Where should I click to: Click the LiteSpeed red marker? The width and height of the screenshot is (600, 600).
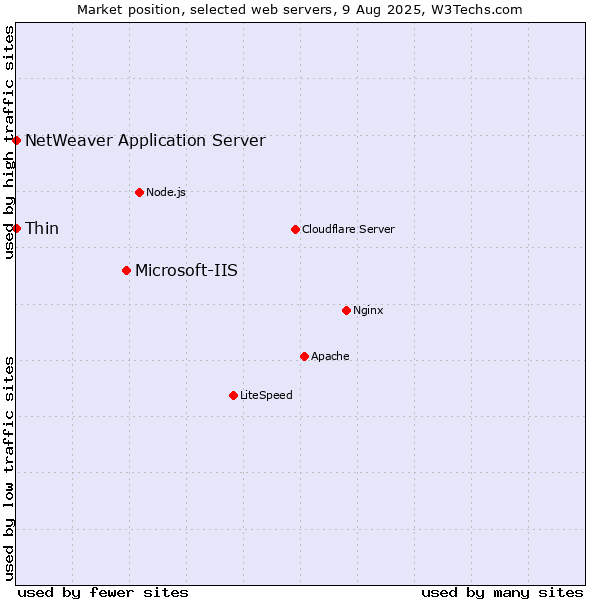point(234,395)
